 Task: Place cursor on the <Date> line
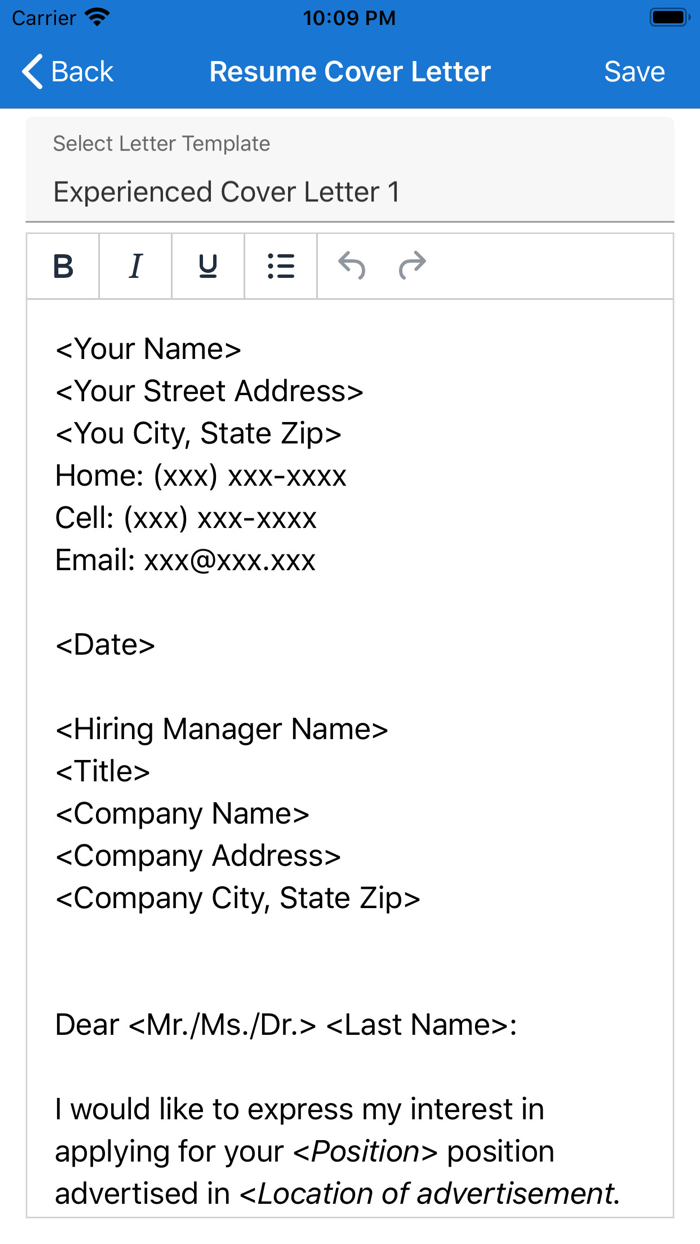(x=104, y=644)
